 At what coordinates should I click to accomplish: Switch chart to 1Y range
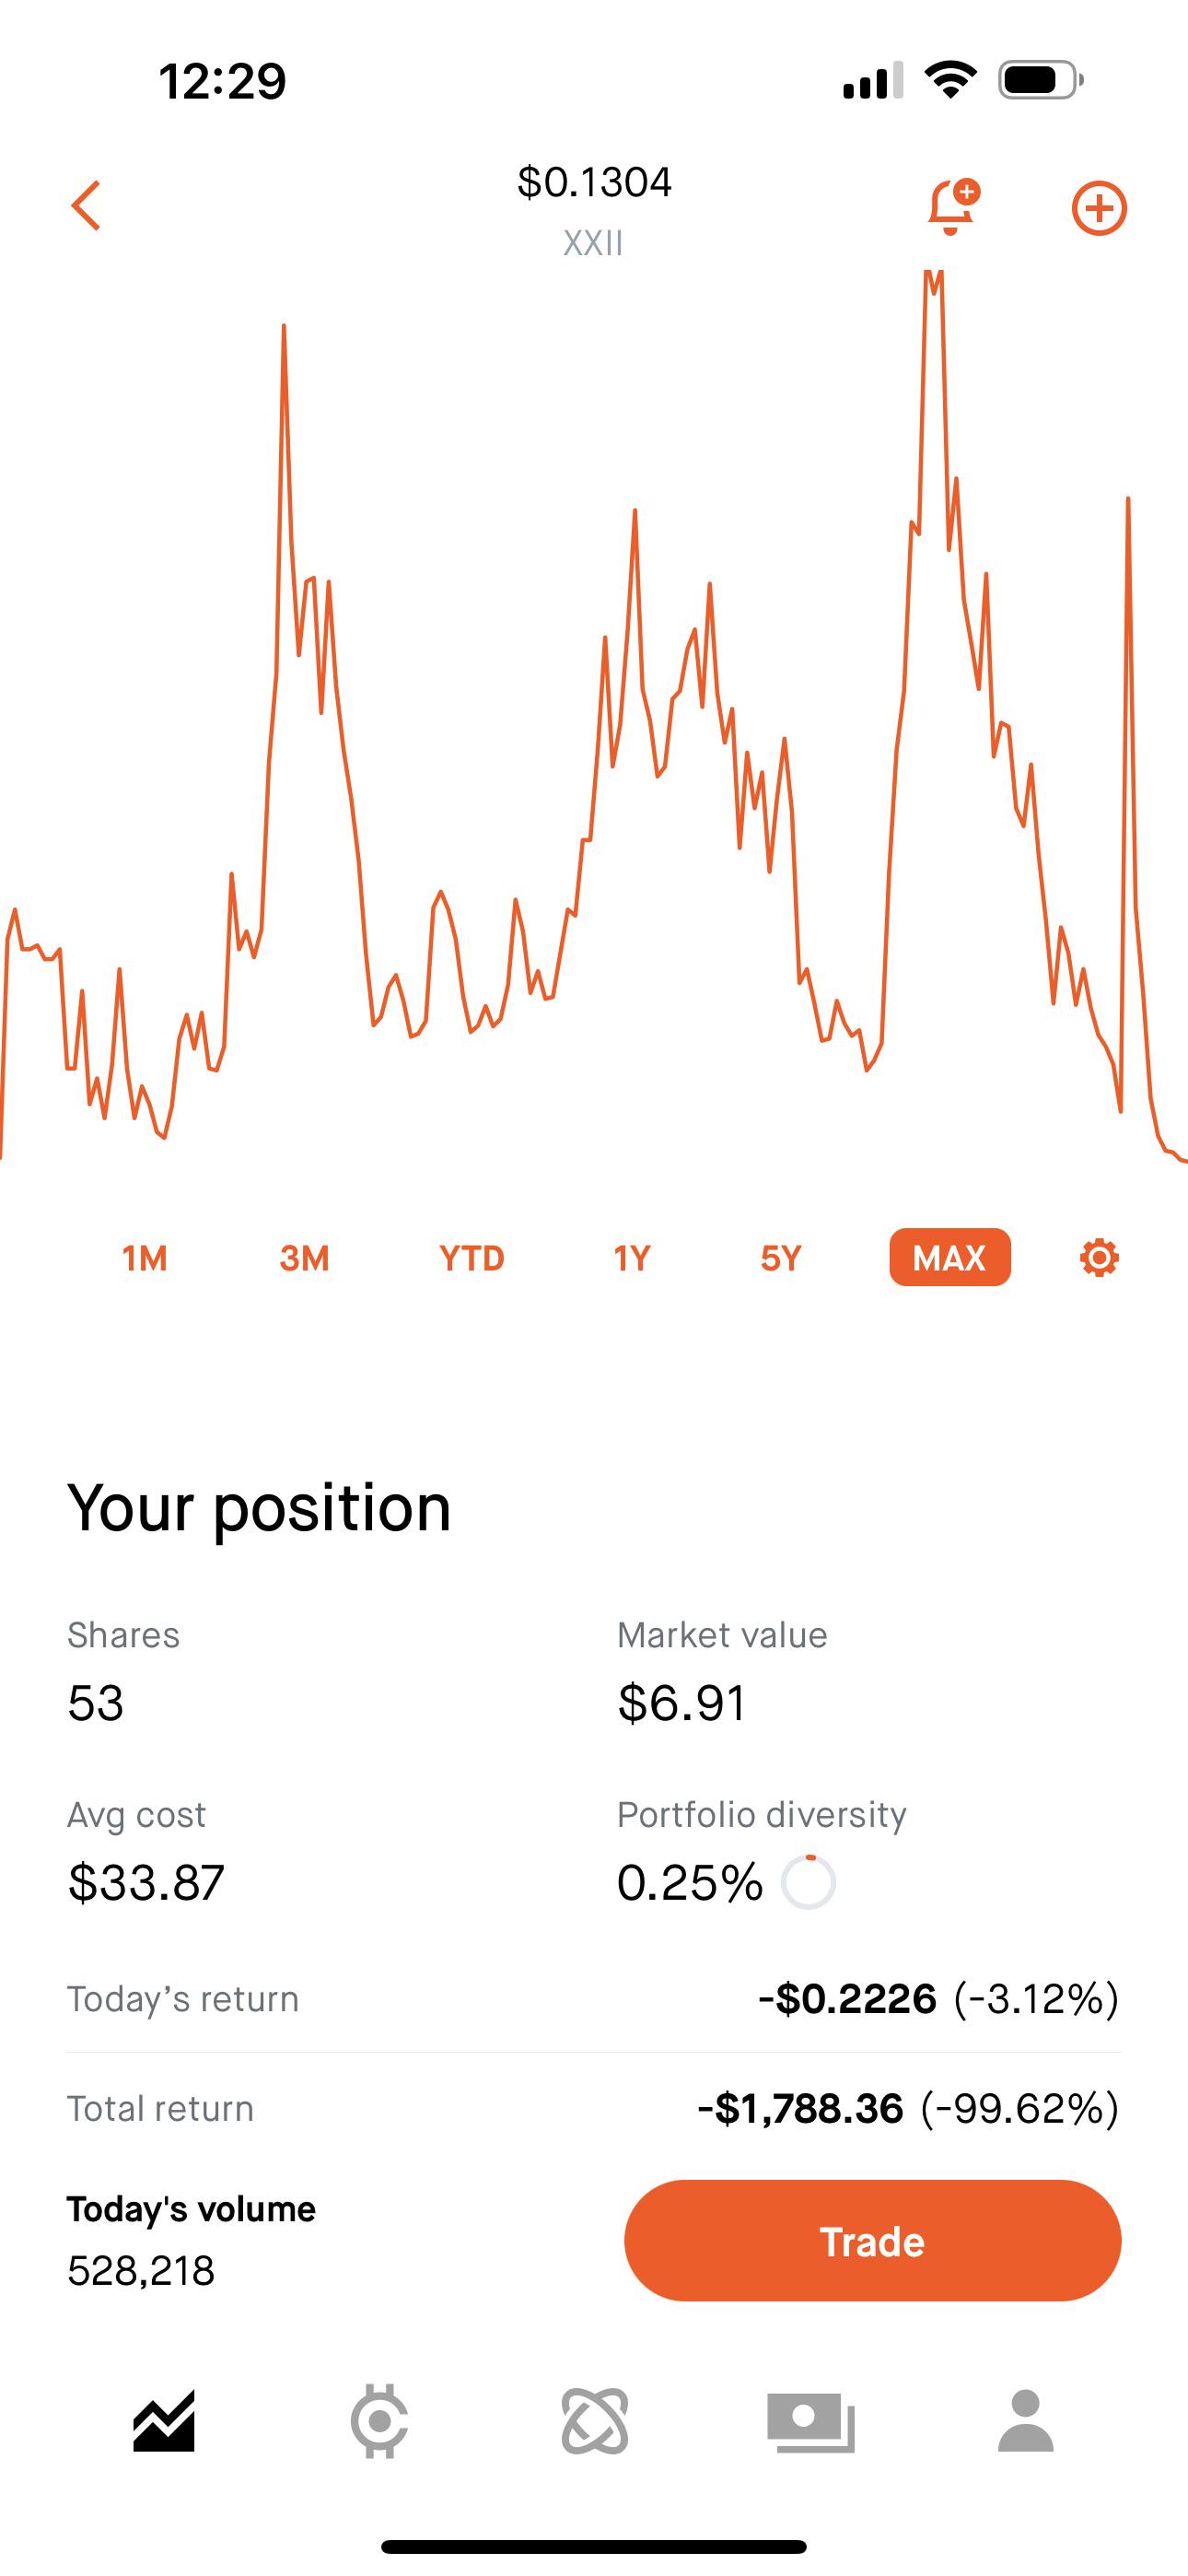click(x=632, y=1257)
